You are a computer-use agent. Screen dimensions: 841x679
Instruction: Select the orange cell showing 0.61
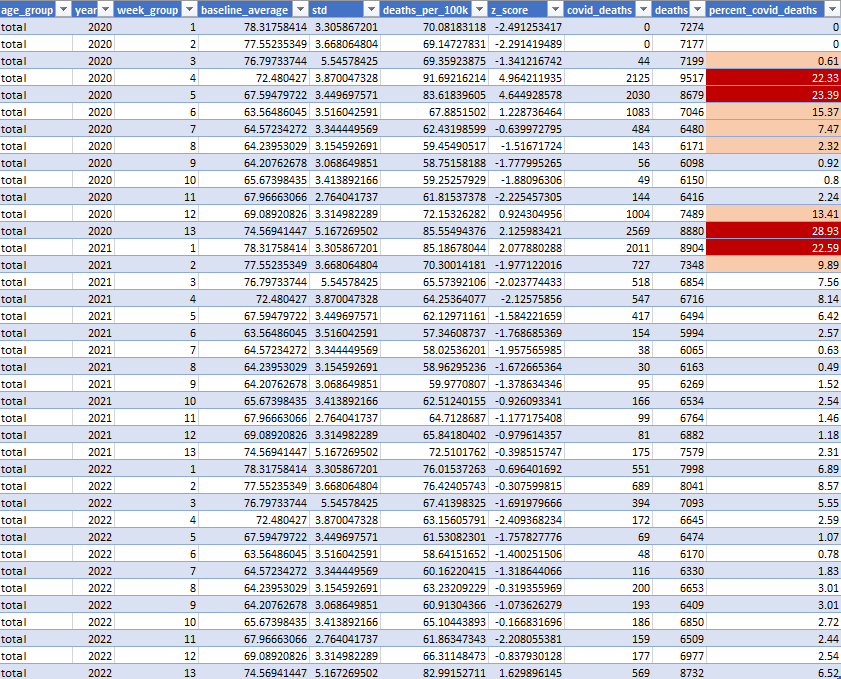click(773, 61)
